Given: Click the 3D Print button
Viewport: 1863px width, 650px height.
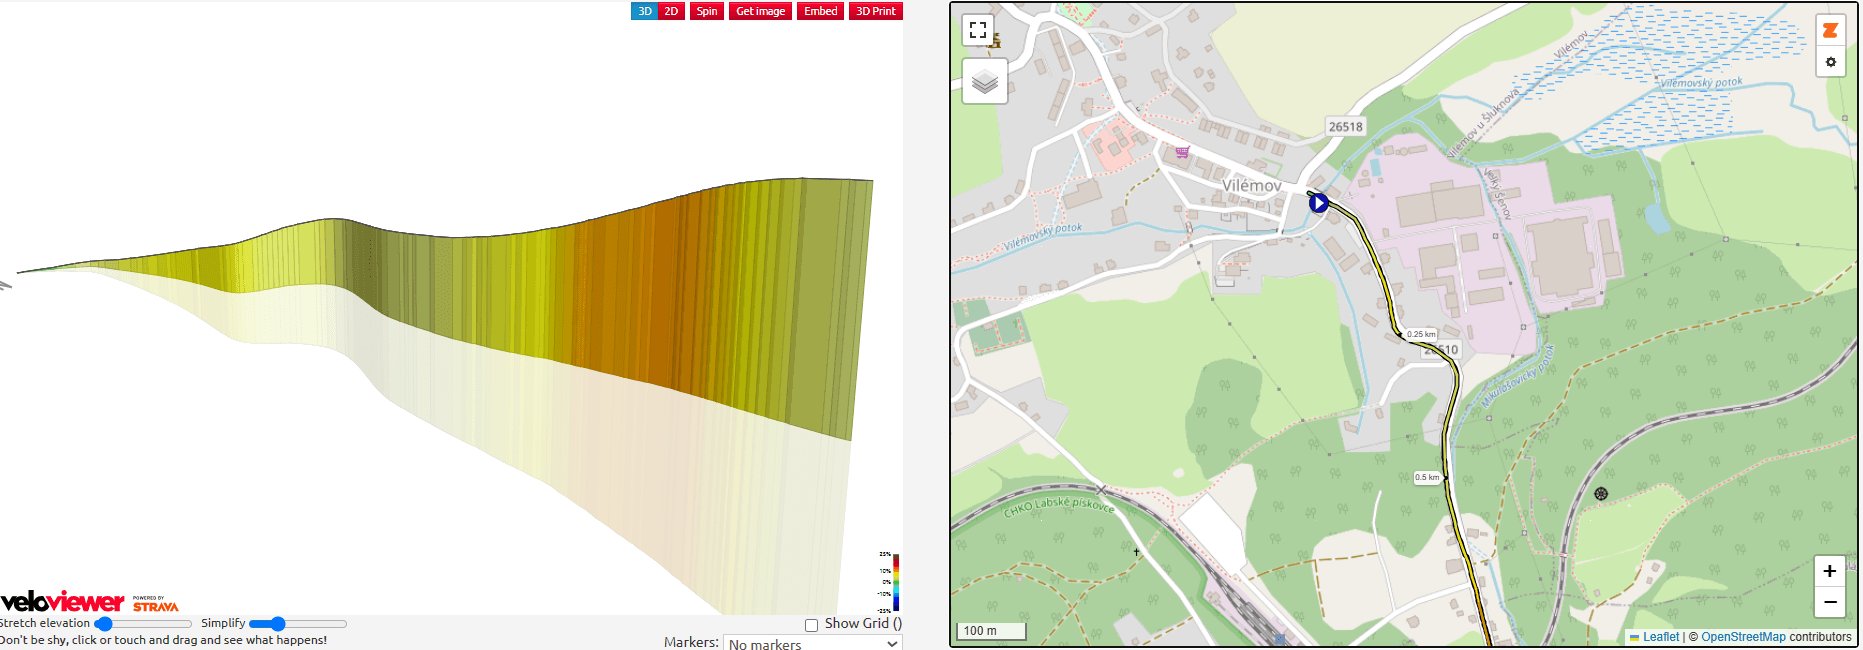Looking at the screenshot, I should tap(876, 11).
